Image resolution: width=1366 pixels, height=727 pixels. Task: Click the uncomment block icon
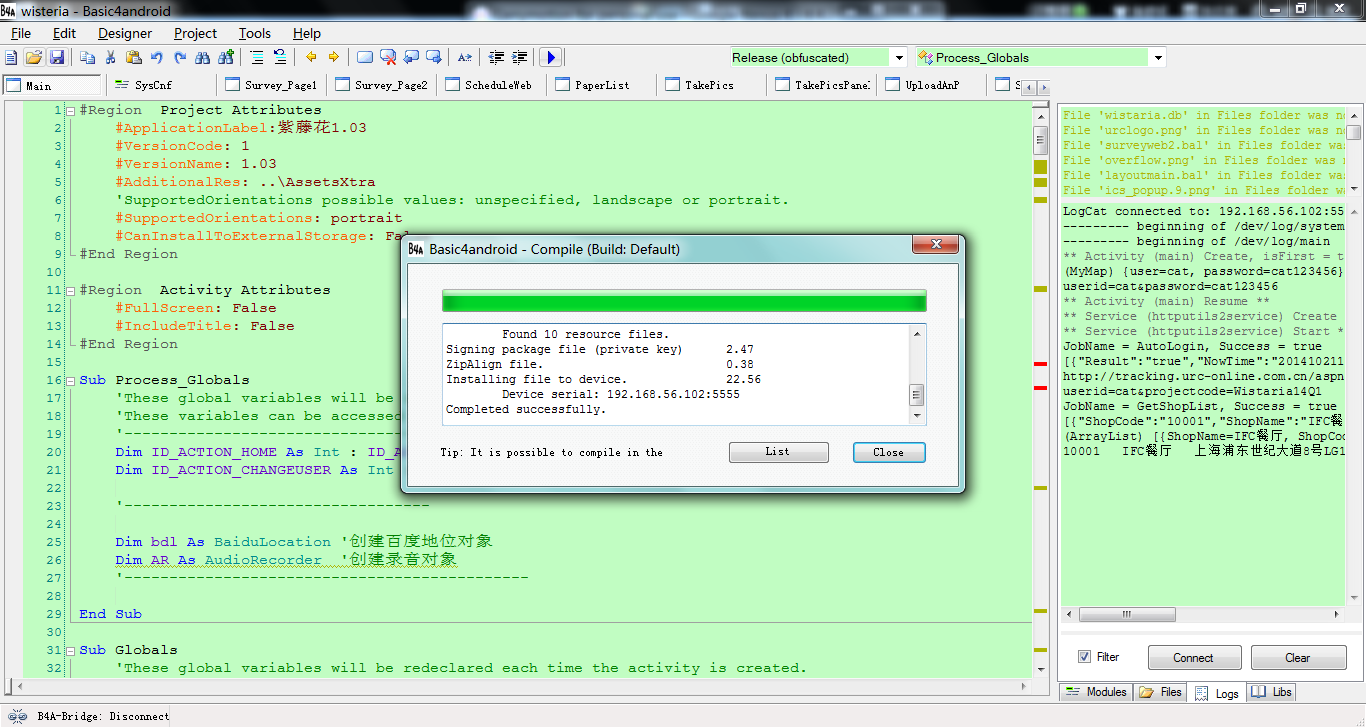point(280,57)
